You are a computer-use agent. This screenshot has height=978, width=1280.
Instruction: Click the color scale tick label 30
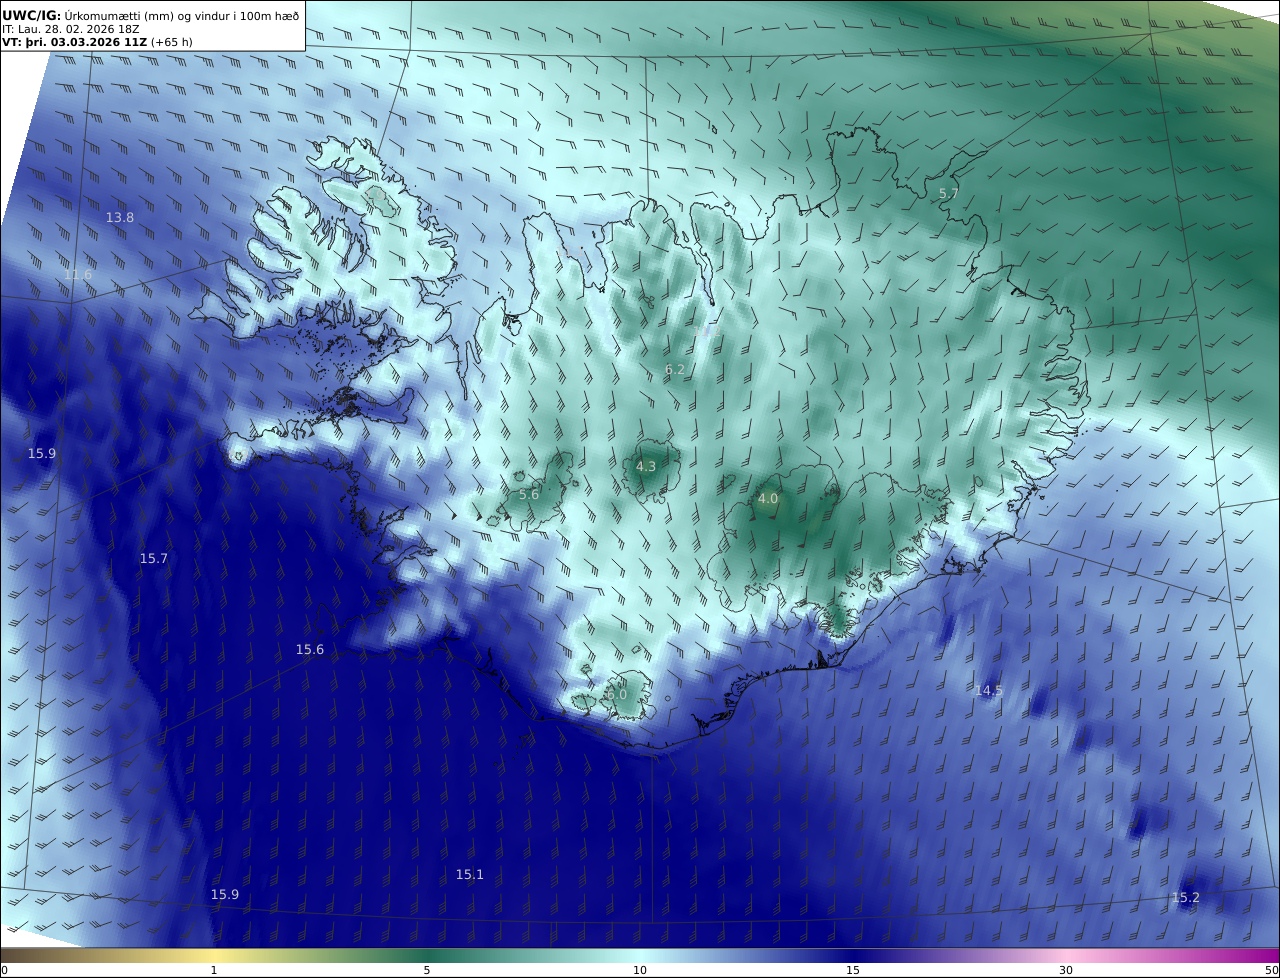click(1066, 970)
